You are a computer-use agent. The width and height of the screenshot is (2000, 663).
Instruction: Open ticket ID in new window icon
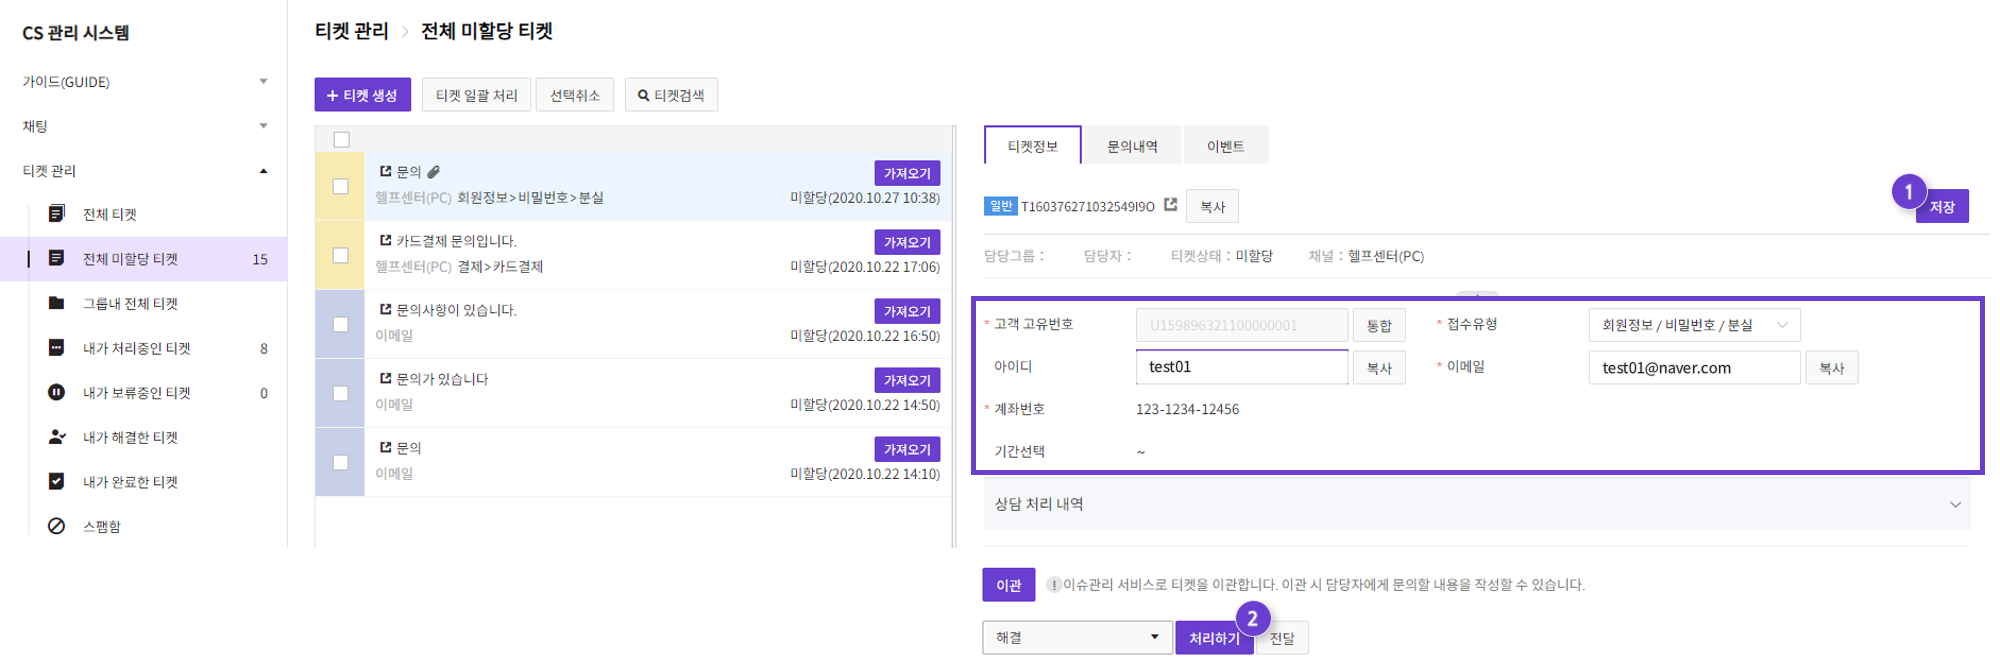pyautogui.click(x=1171, y=205)
